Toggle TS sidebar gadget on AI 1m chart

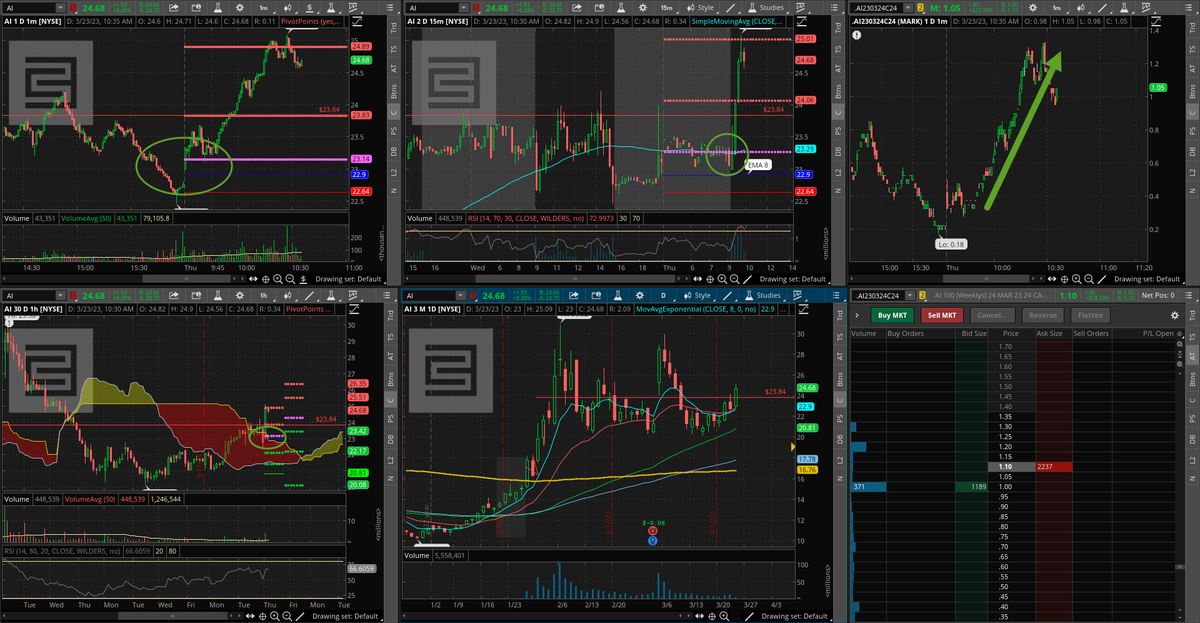pyautogui.click(x=393, y=48)
